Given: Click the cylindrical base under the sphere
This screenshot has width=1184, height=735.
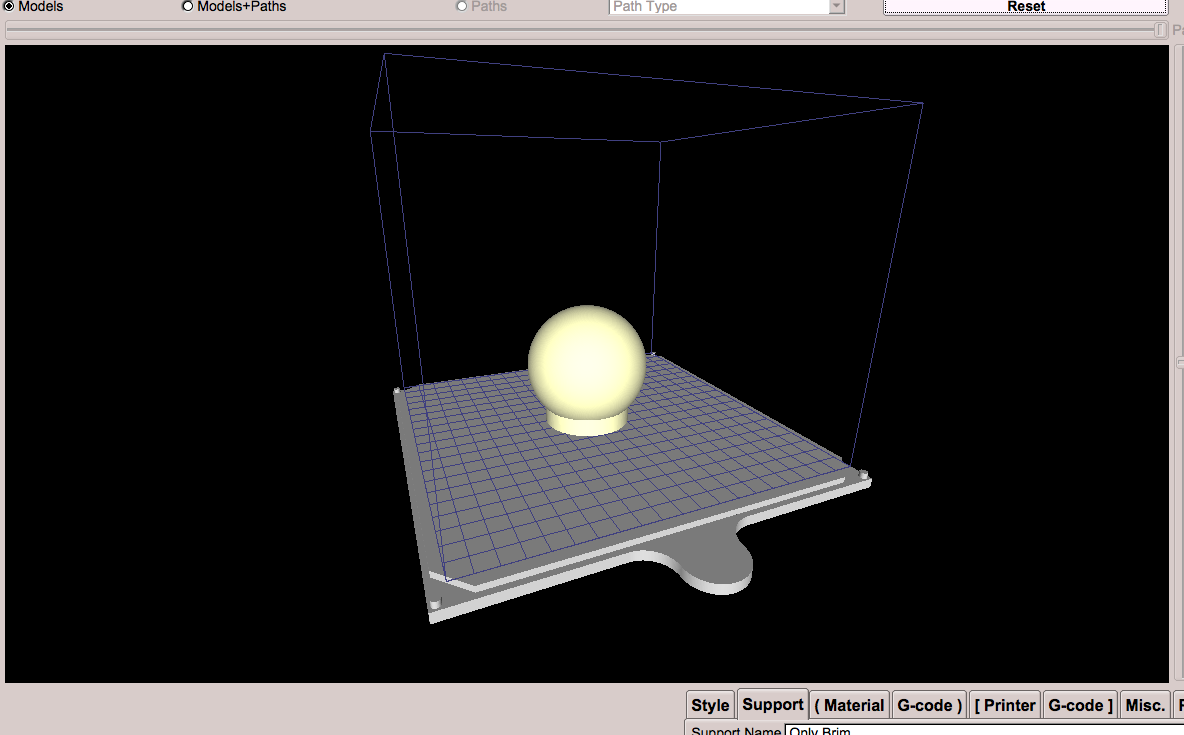Looking at the screenshot, I should [x=586, y=425].
